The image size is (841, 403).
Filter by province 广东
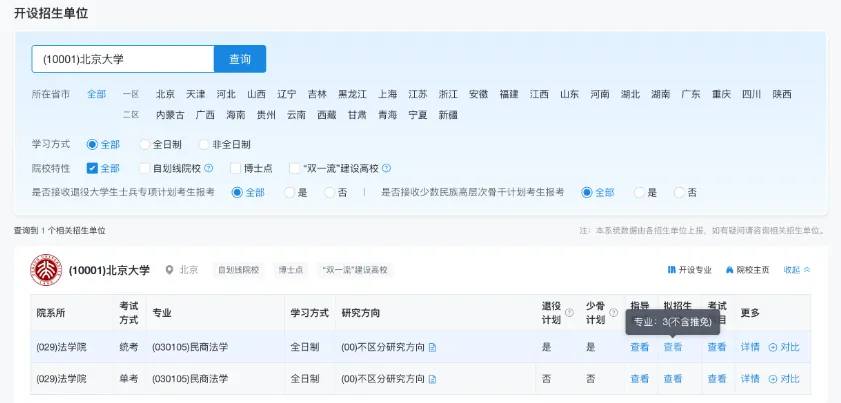[x=691, y=94]
